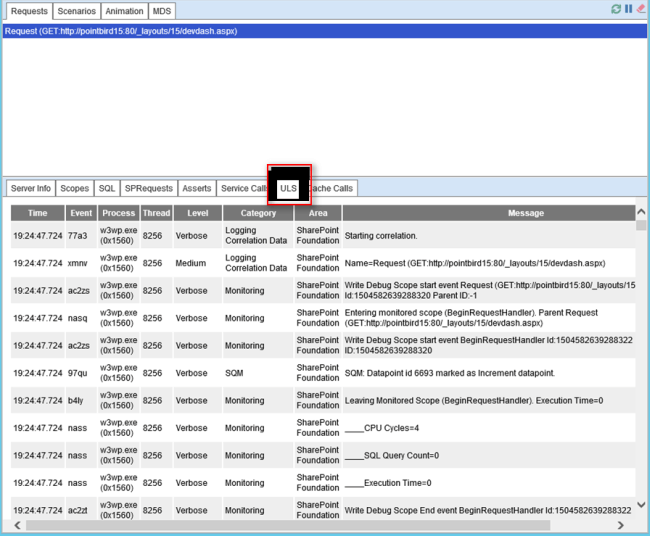The image size is (650, 536).
Task: Open the SPRequests tab
Action: (x=149, y=188)
